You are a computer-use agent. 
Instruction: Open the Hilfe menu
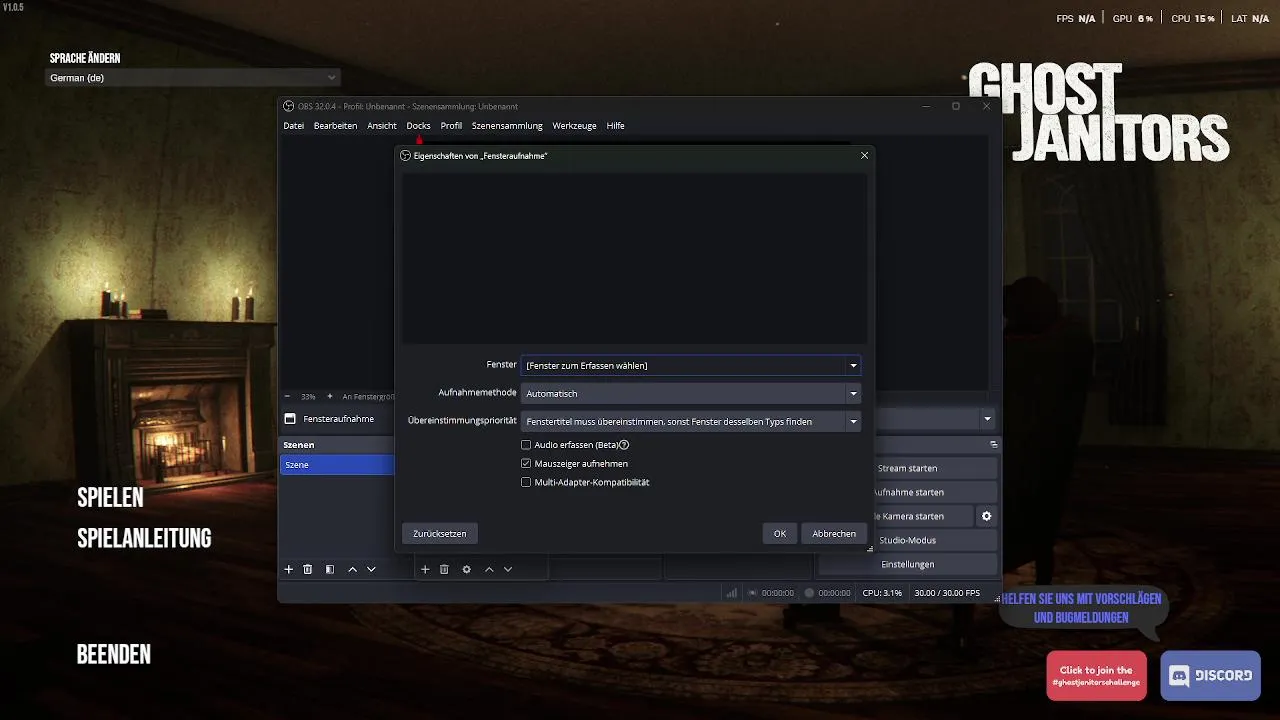click(x=615, y=126)
